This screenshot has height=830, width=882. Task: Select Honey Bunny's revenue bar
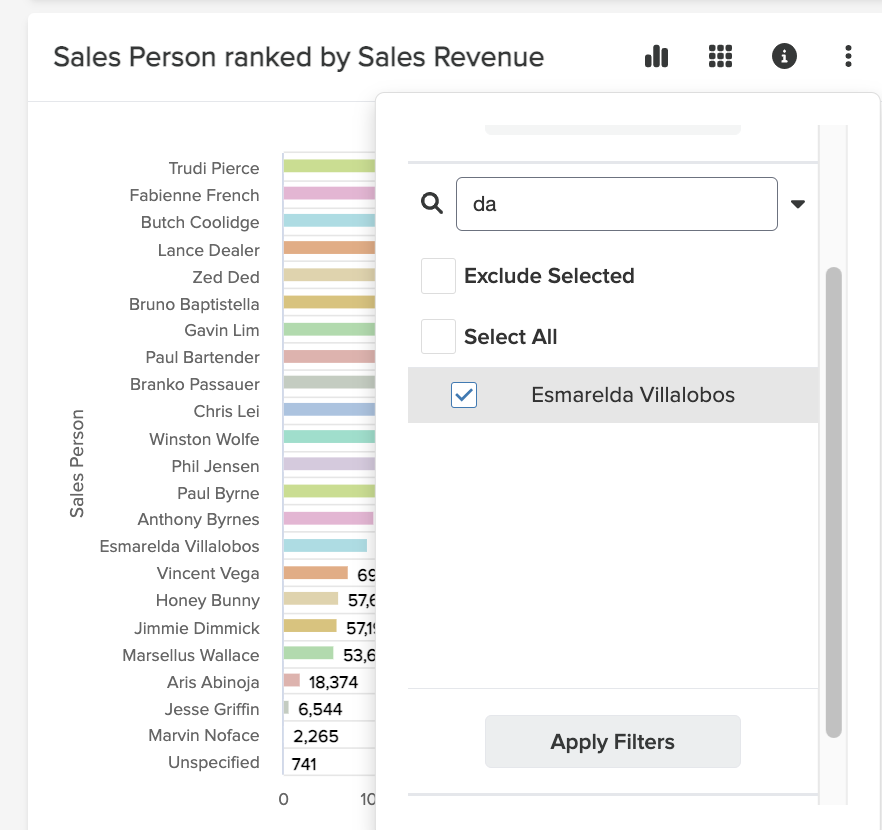310,600
